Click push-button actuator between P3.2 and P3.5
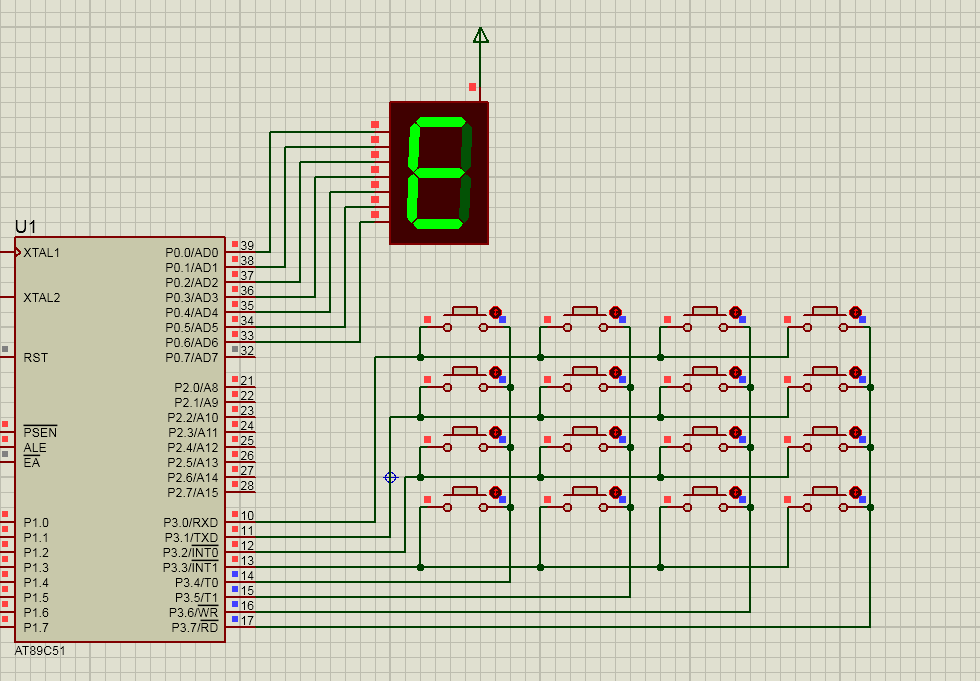980x681 pixels. pyautogui.click(x=585, y=431)
